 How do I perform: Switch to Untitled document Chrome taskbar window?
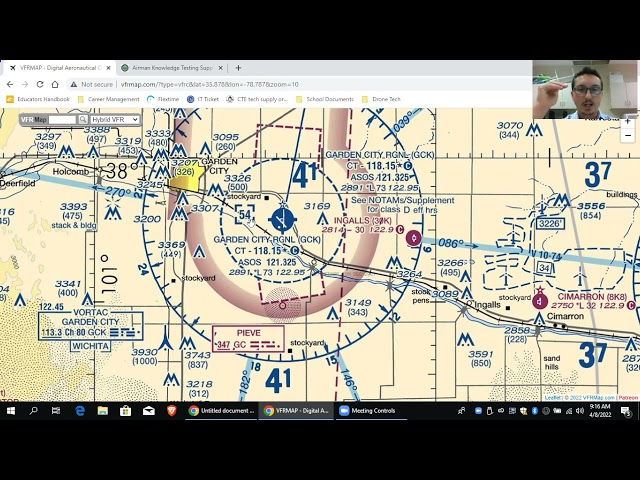221,411
